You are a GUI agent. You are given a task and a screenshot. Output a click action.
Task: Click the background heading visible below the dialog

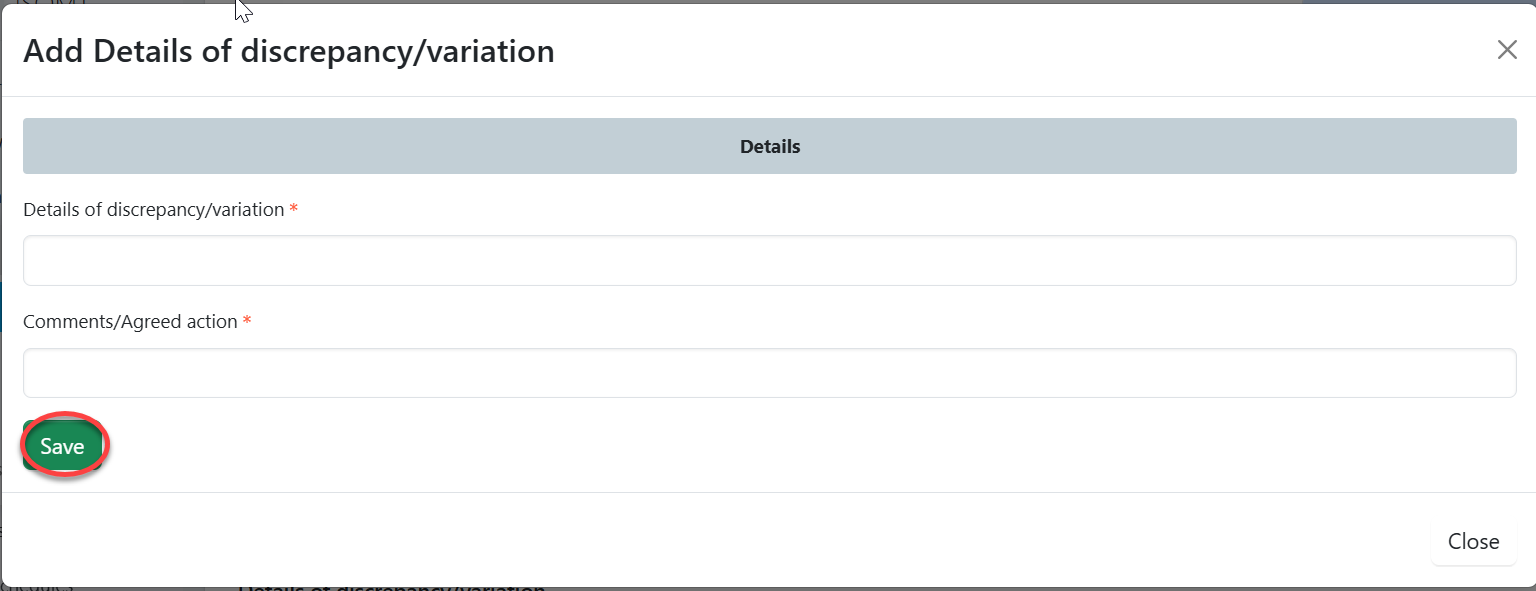click(392, 587)
